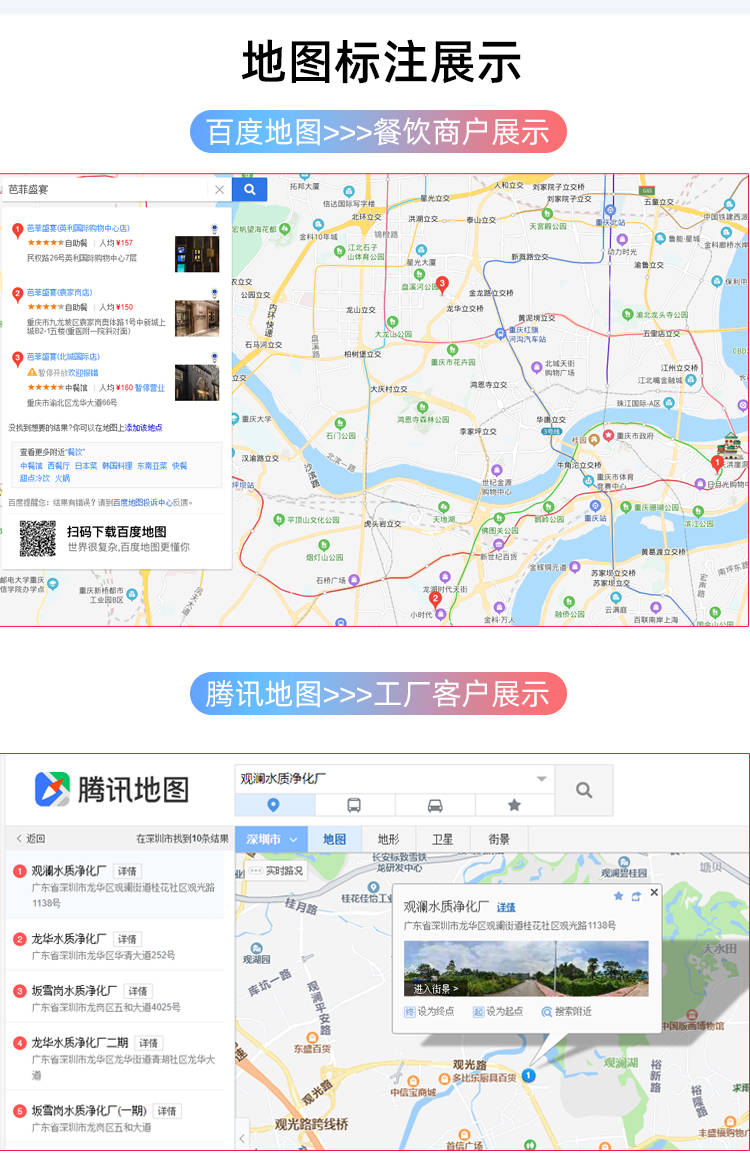Select the 火锅 nearby category

(x=62, y=478)
